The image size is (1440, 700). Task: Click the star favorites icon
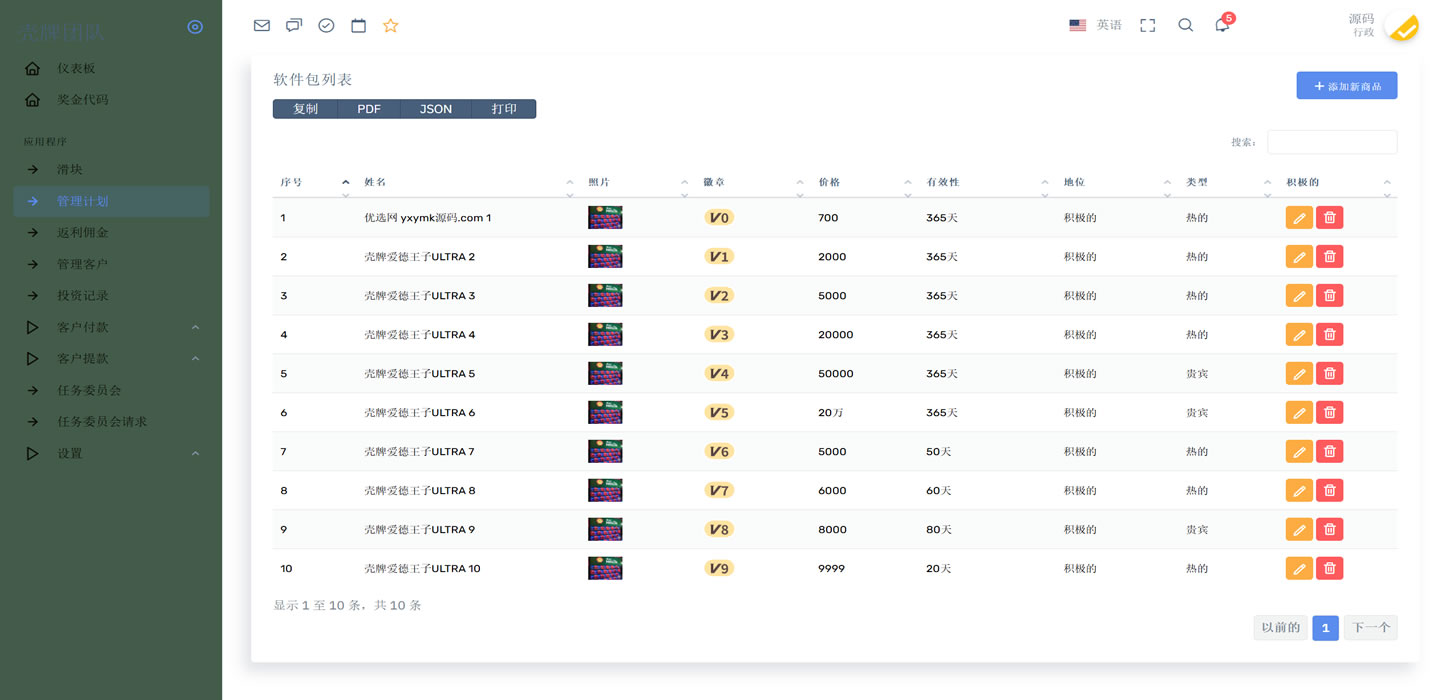click(x=391, y=26)
